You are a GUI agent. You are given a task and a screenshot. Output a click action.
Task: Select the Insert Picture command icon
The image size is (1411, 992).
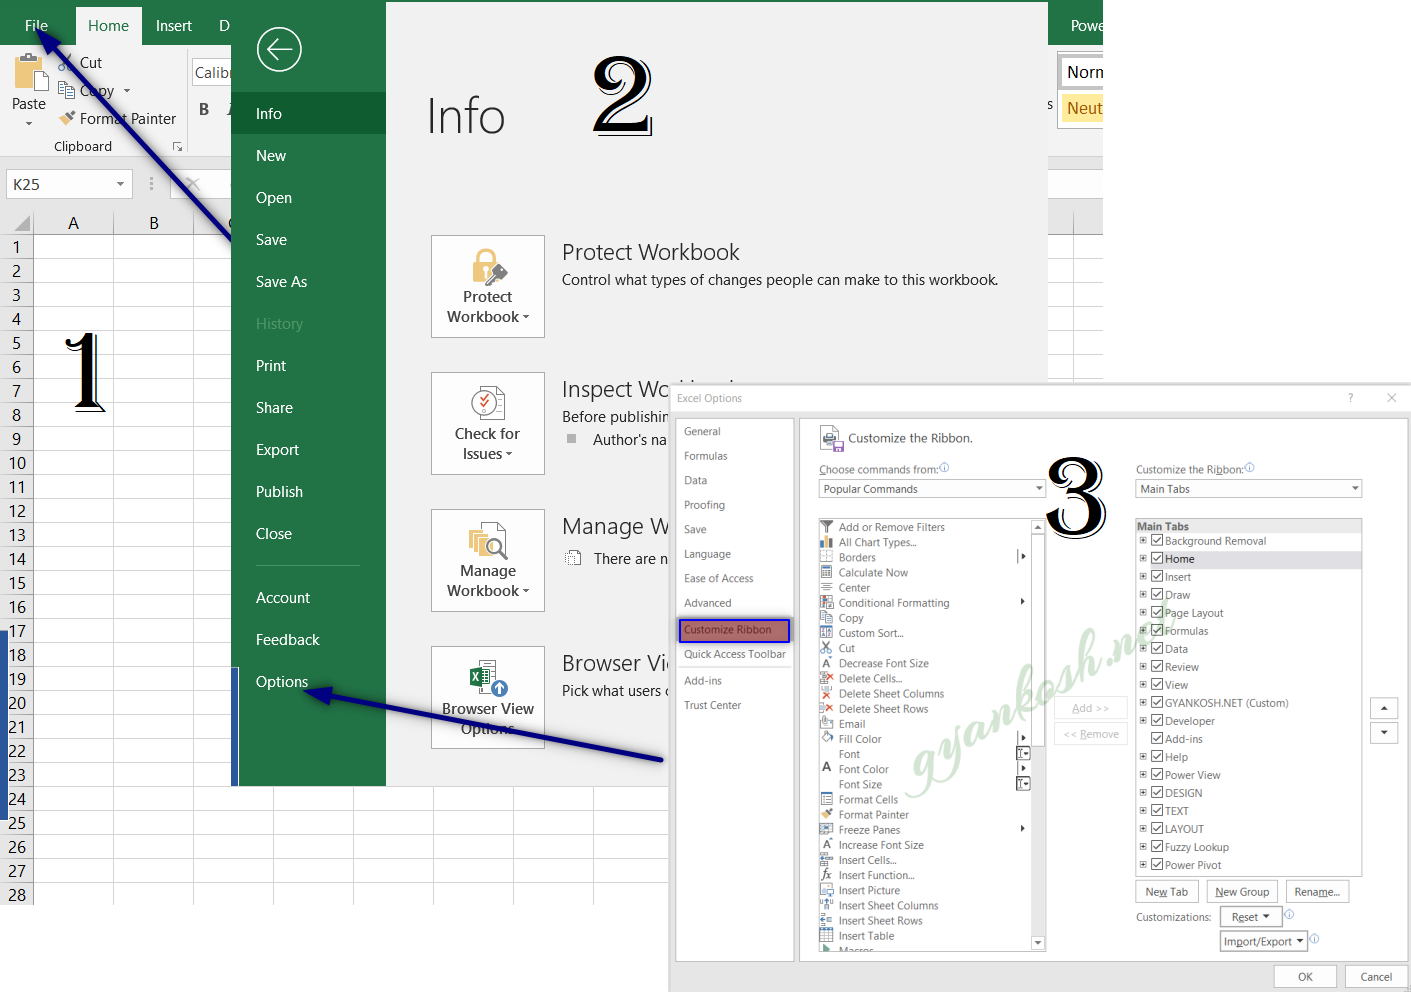pos(826,890)
